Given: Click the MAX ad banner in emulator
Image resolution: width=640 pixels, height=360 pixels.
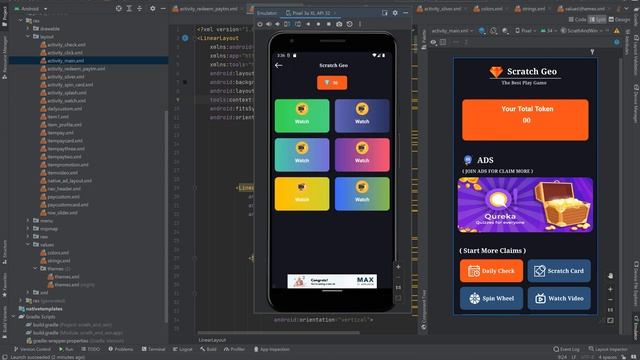Looking at the screenshot, I should [x=332, y=281].
